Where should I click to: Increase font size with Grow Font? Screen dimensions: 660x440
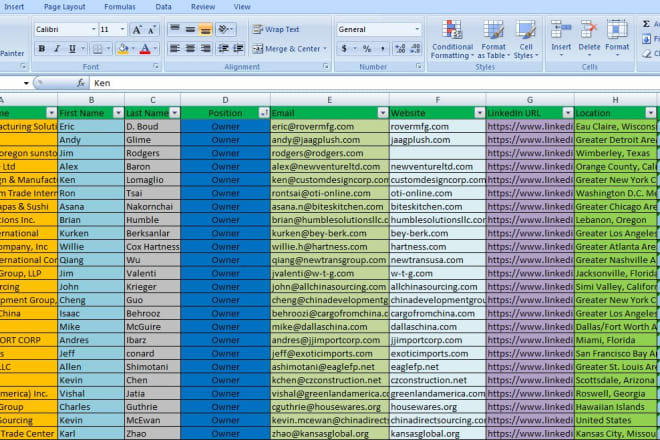pos(137,29)
